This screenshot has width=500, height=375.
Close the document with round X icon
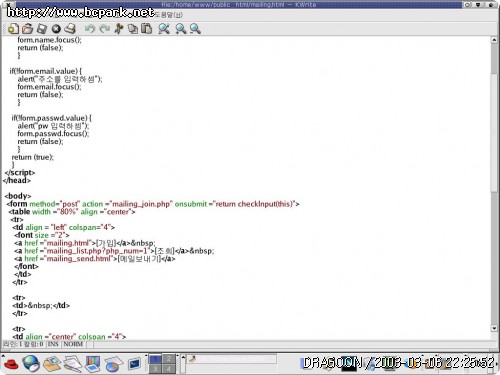tap(56, 29)
